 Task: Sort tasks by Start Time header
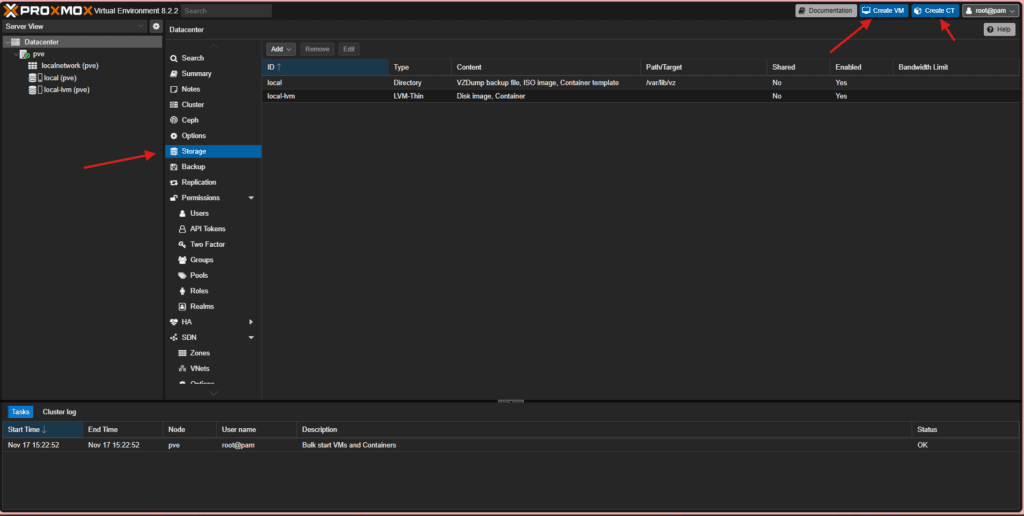pyautogui.click(x=42, y=429)
